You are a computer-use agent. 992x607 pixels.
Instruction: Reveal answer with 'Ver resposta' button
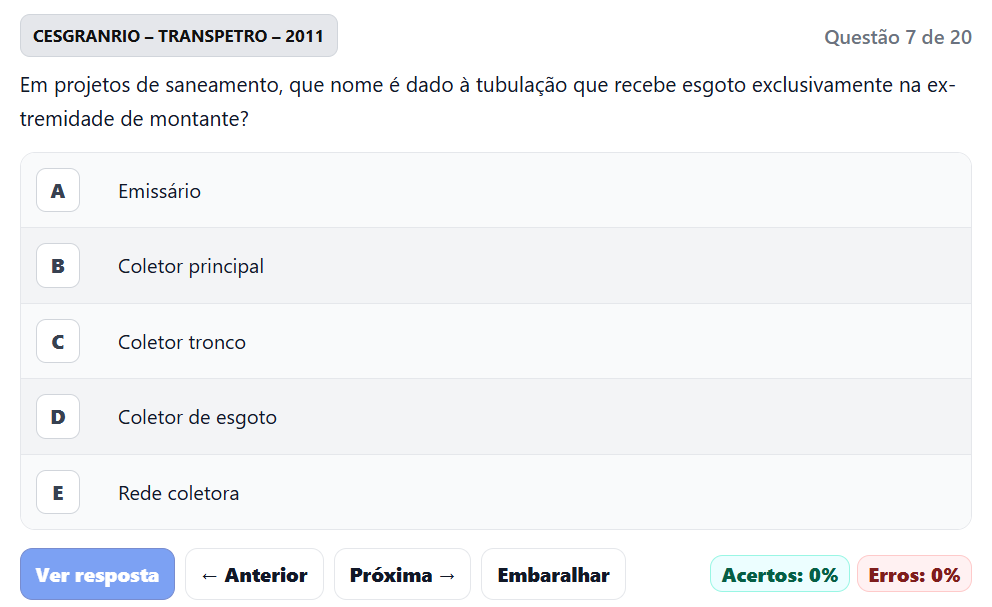tap(97, 575)
